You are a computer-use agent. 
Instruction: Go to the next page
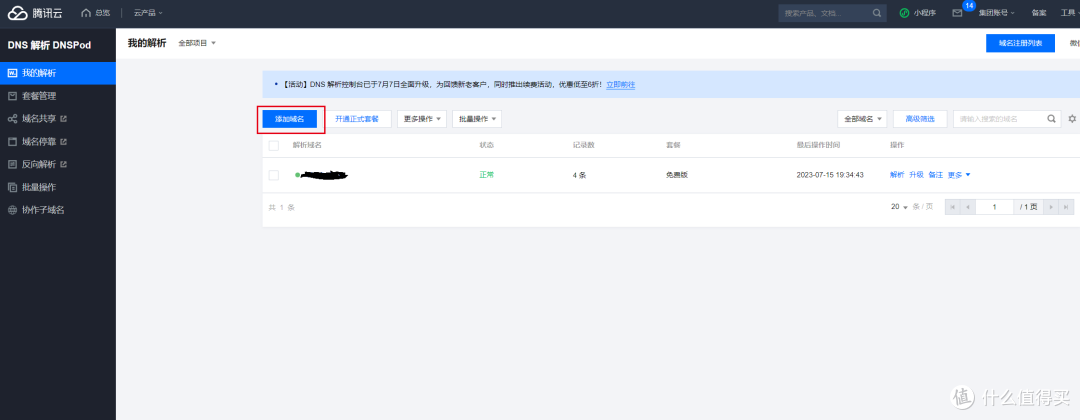[x=1051, y=207]
